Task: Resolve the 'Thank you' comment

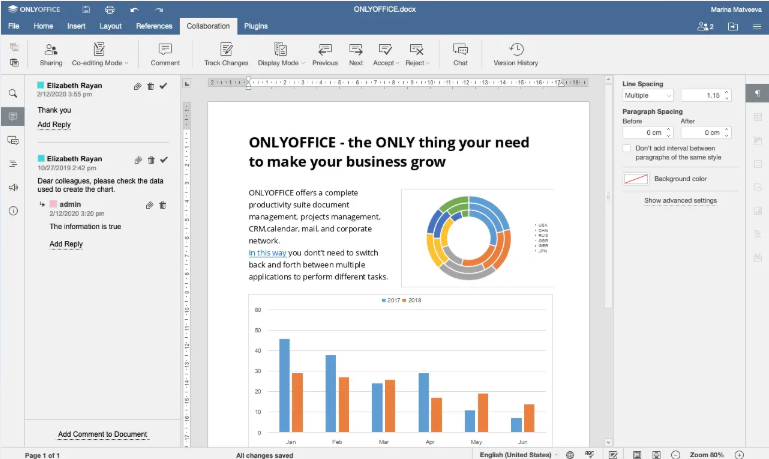Action: click(x=163, y=86)
